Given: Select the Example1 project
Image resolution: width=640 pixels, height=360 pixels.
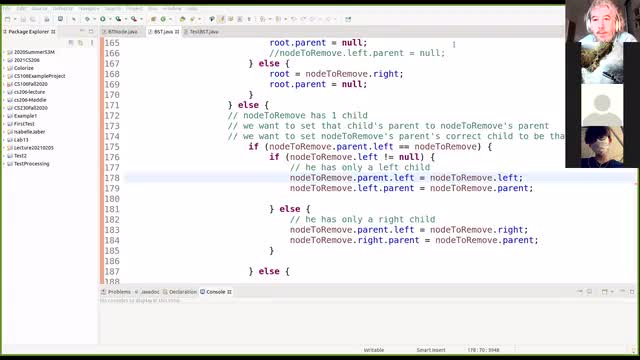Looking at the screenshot, I should [25, 116].
